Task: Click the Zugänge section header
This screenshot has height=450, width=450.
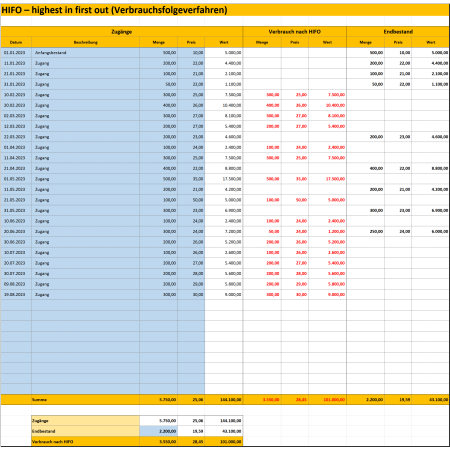Action: coord(122,32)
